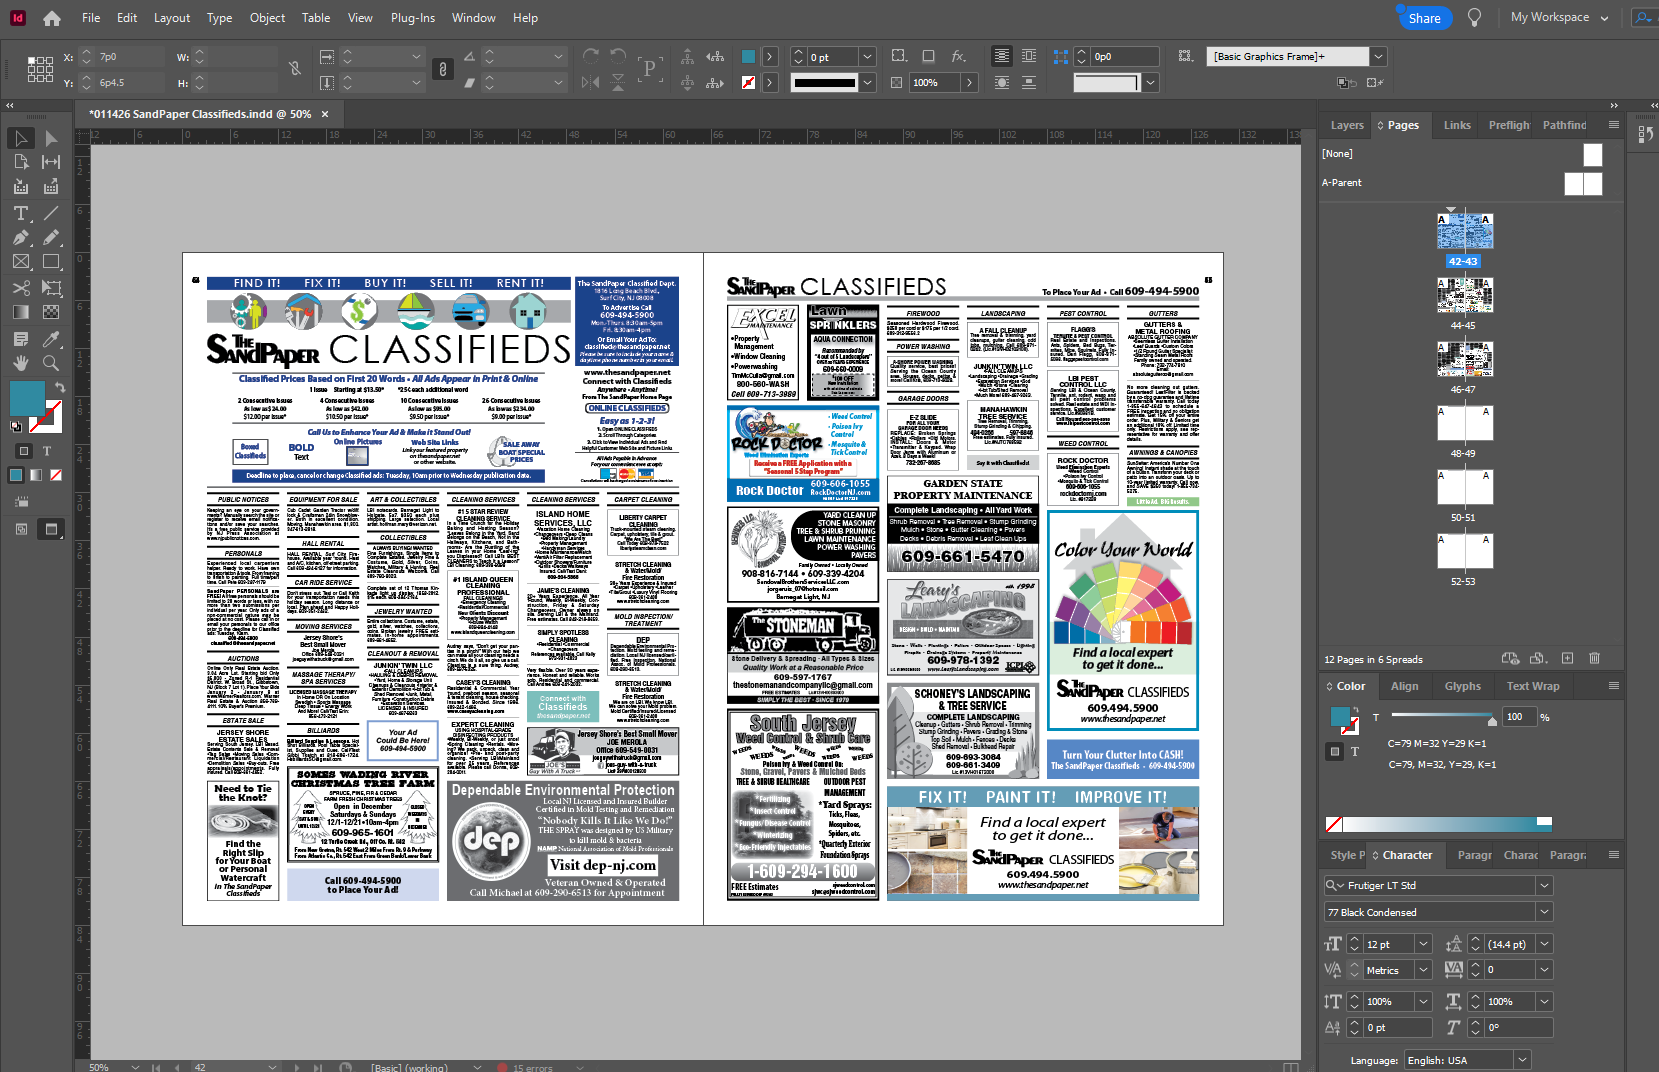Select the Pencil tool
This screenshot has height=1072, width=1659.
51,238
